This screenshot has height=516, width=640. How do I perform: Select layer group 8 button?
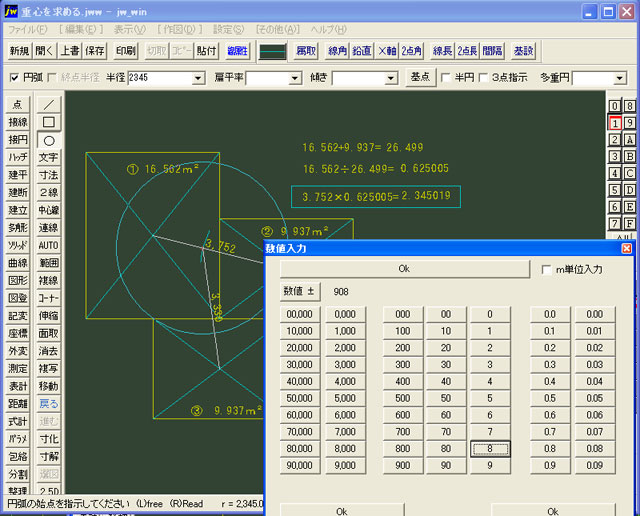click(629, 106)
